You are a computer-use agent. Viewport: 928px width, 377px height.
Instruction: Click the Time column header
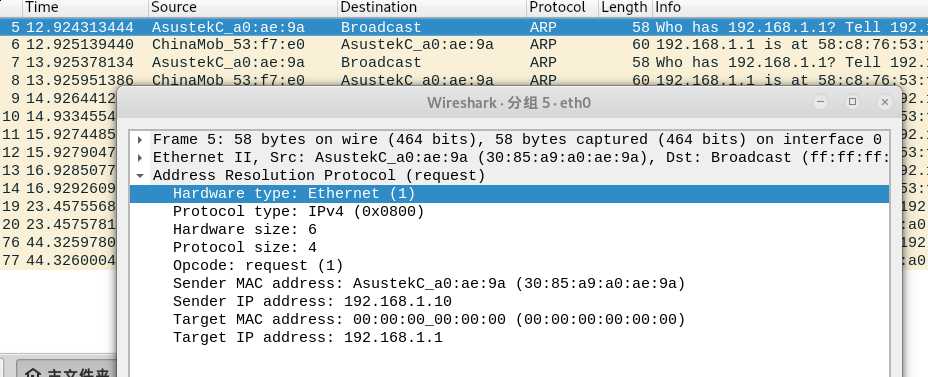[85, 8]
